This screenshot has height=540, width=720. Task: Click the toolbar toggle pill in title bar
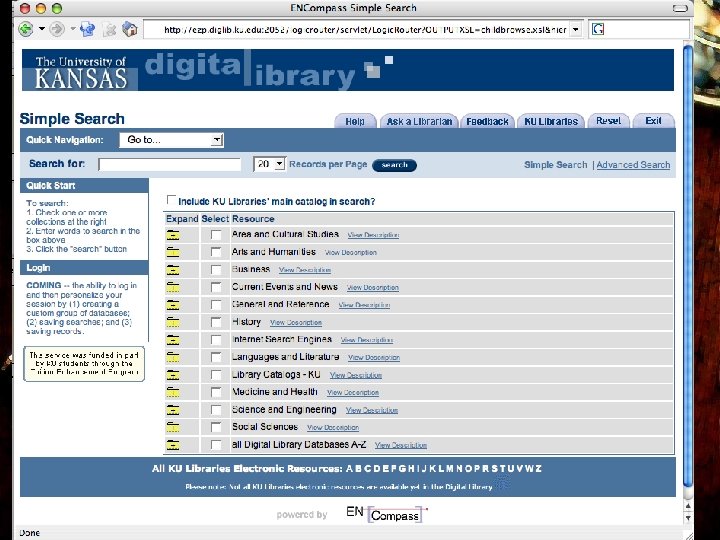coord(680,8)
